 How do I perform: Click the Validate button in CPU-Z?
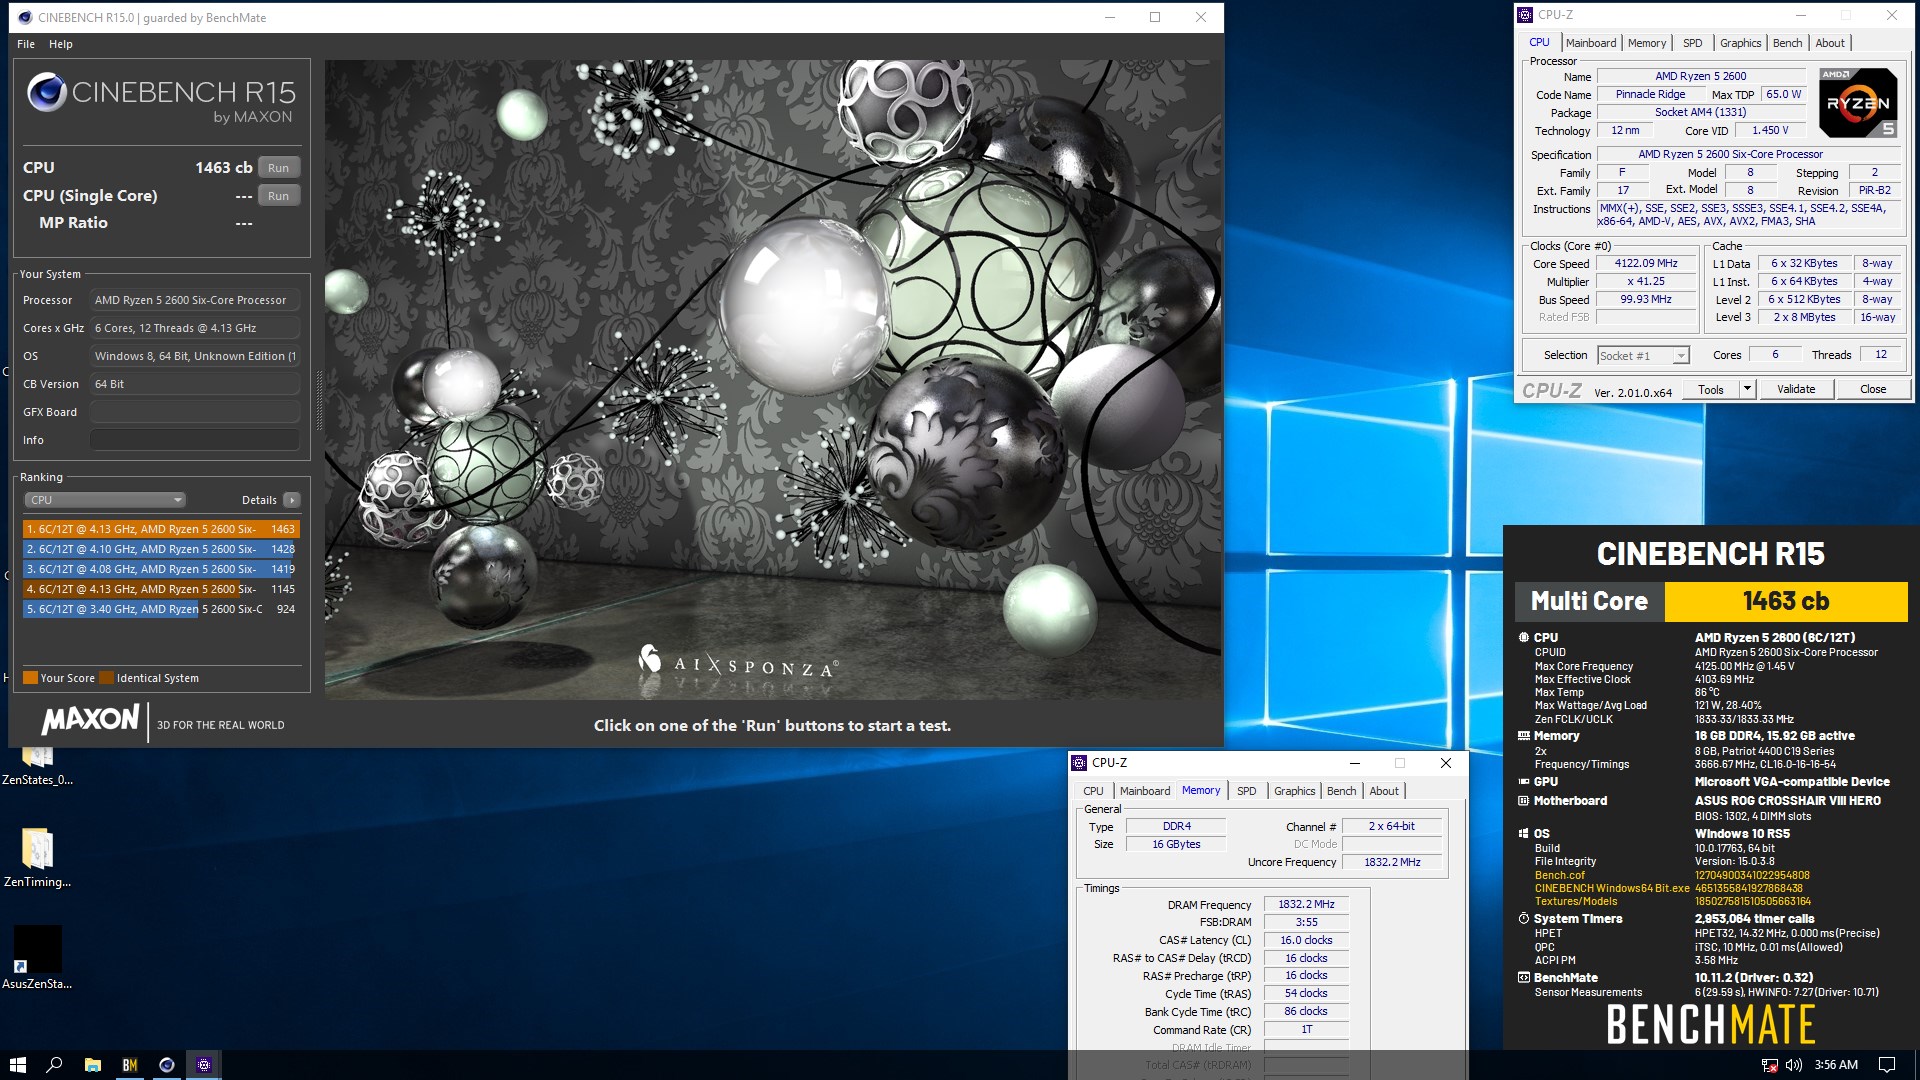click(1796, 389)
